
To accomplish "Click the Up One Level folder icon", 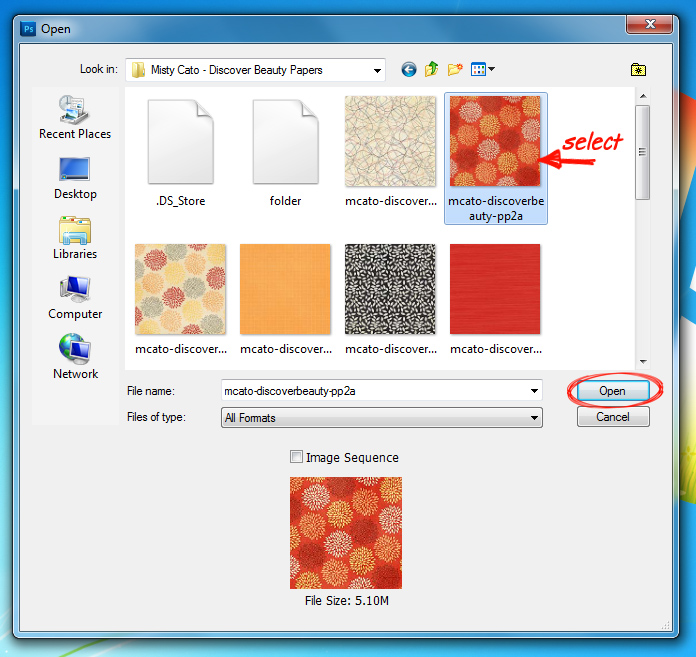I will pyautogui.click(x=431, y=69).
